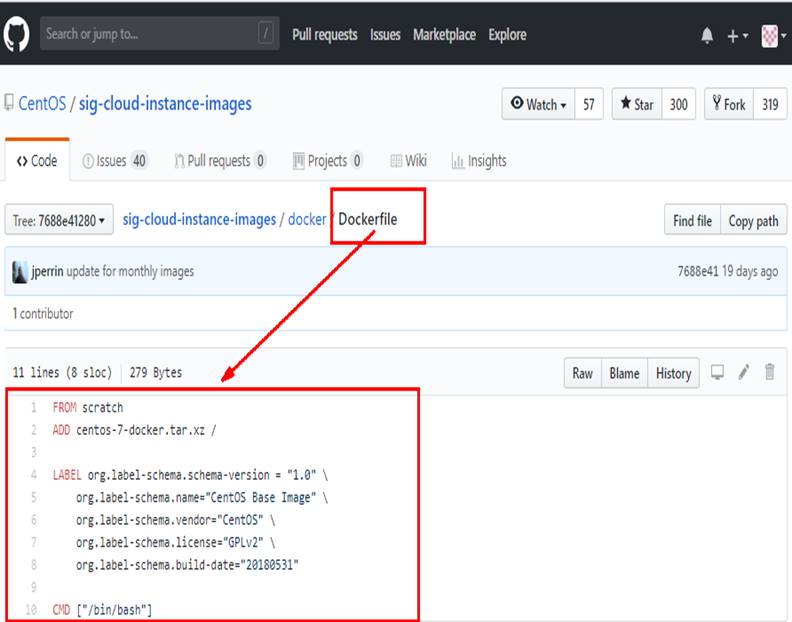Open Explore in top navigation
Viewport: 792px width, 622px height.
point(507,34)
